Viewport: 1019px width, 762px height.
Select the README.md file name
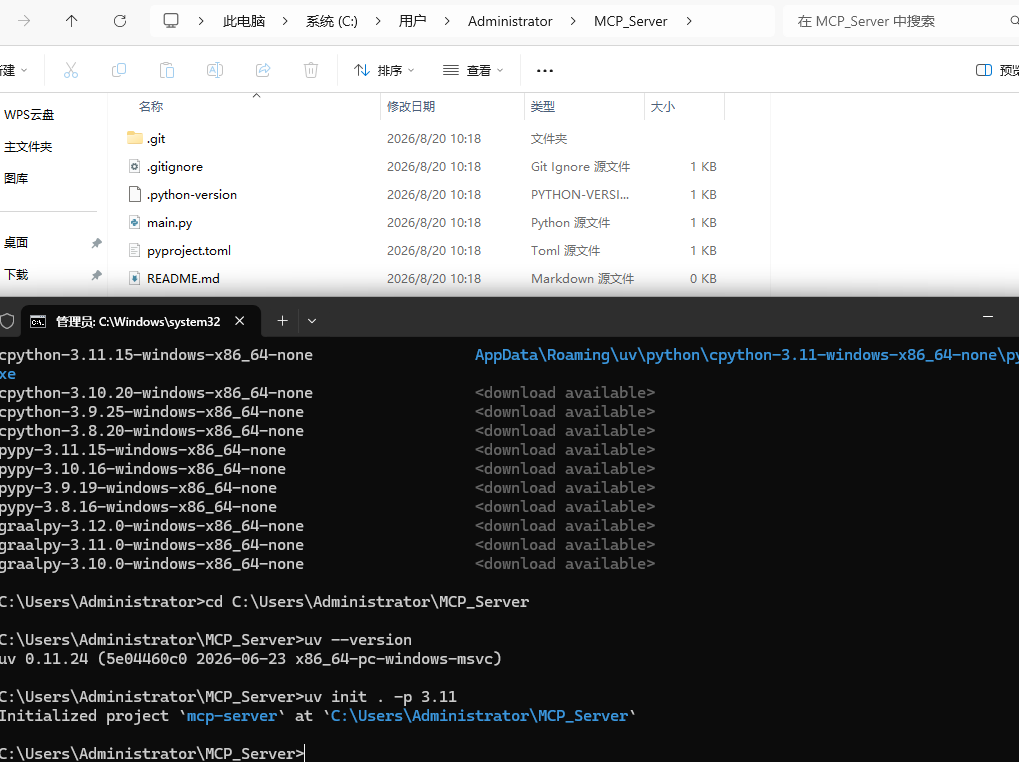(x=183, y=278)
